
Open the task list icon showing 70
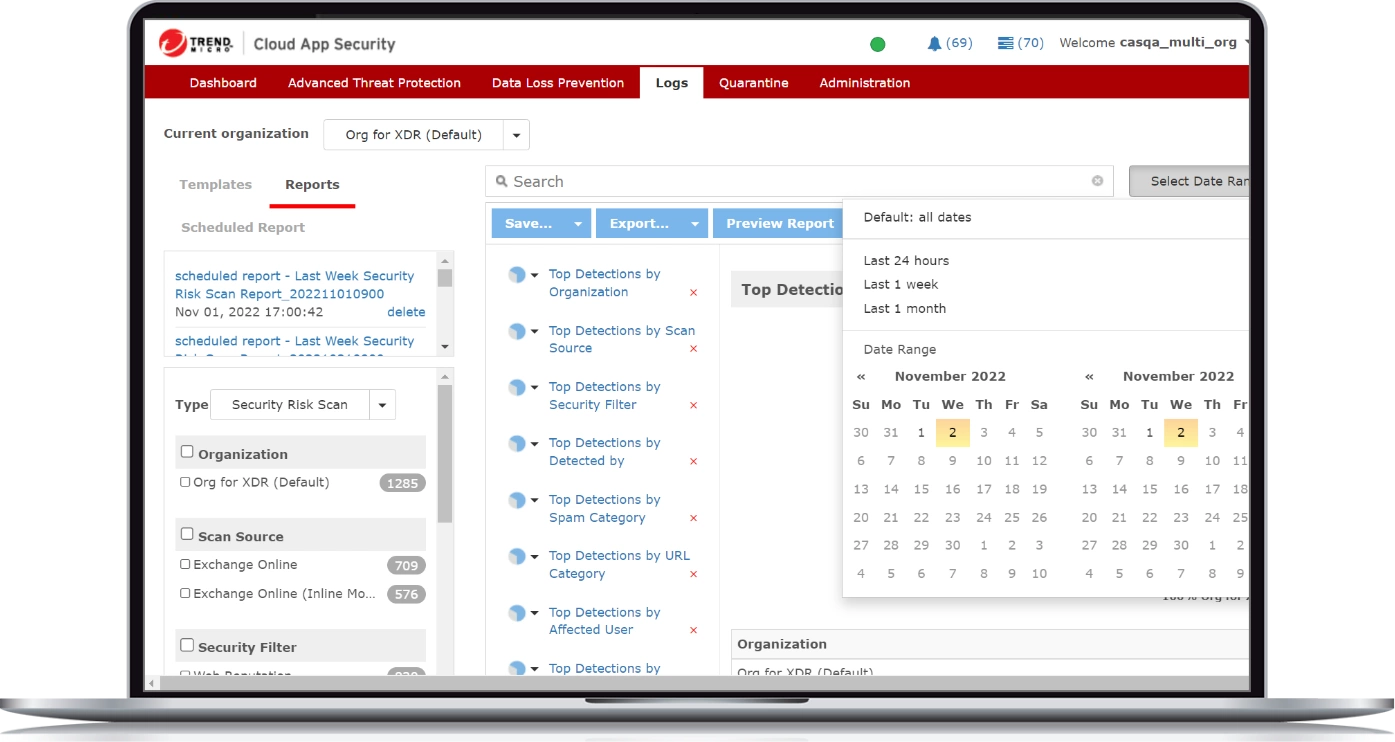(1005, 43)
